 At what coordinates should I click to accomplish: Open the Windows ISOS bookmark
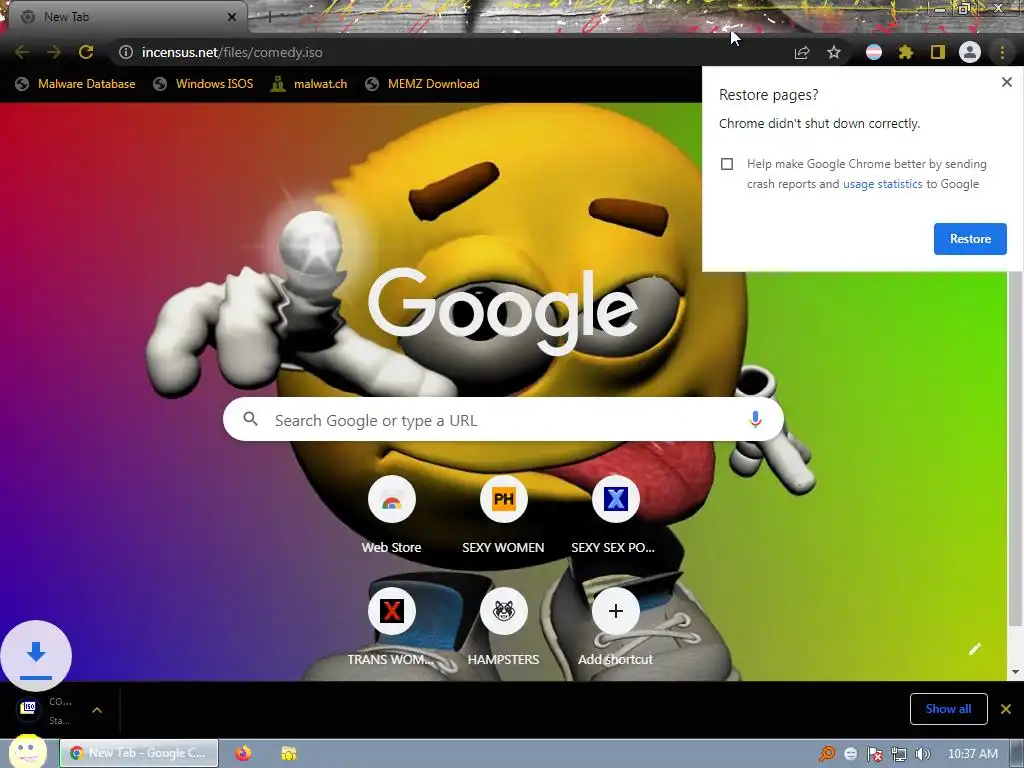202,84
